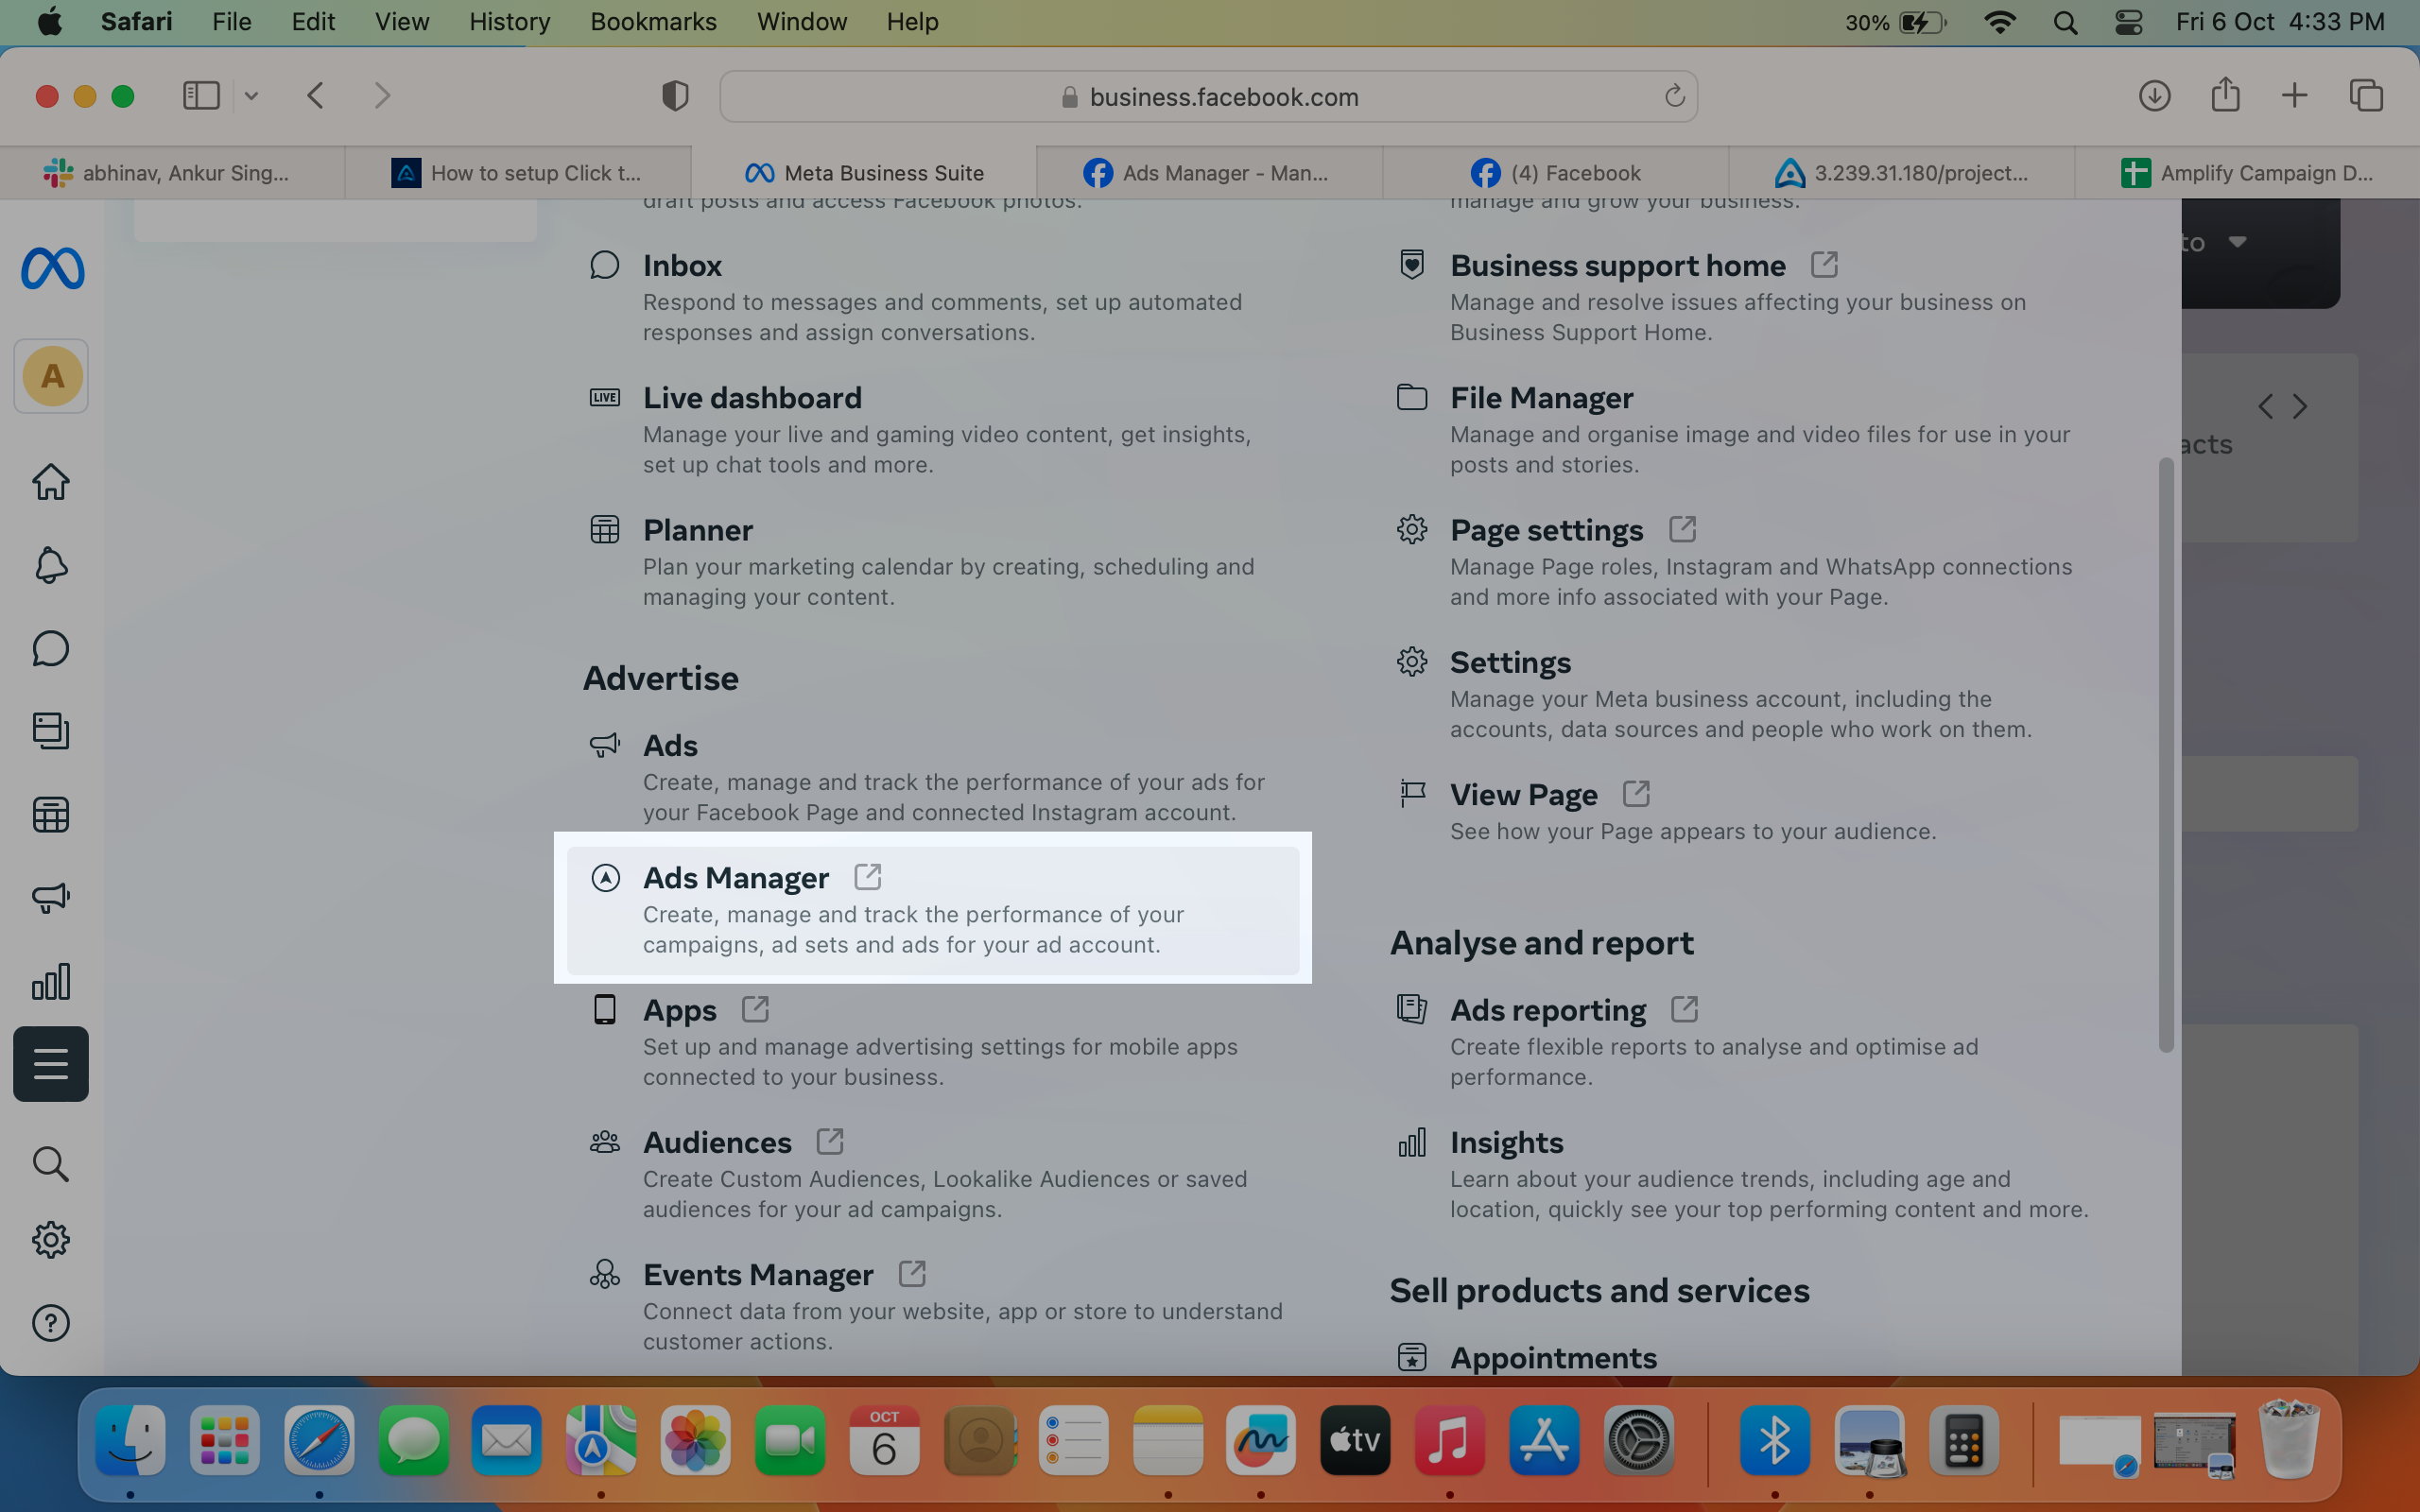Viewport: 2420px width, 1512px height.
Task: Open Settings gear in sidebar
Action: pyautogui.click(x=51, y=1240)
